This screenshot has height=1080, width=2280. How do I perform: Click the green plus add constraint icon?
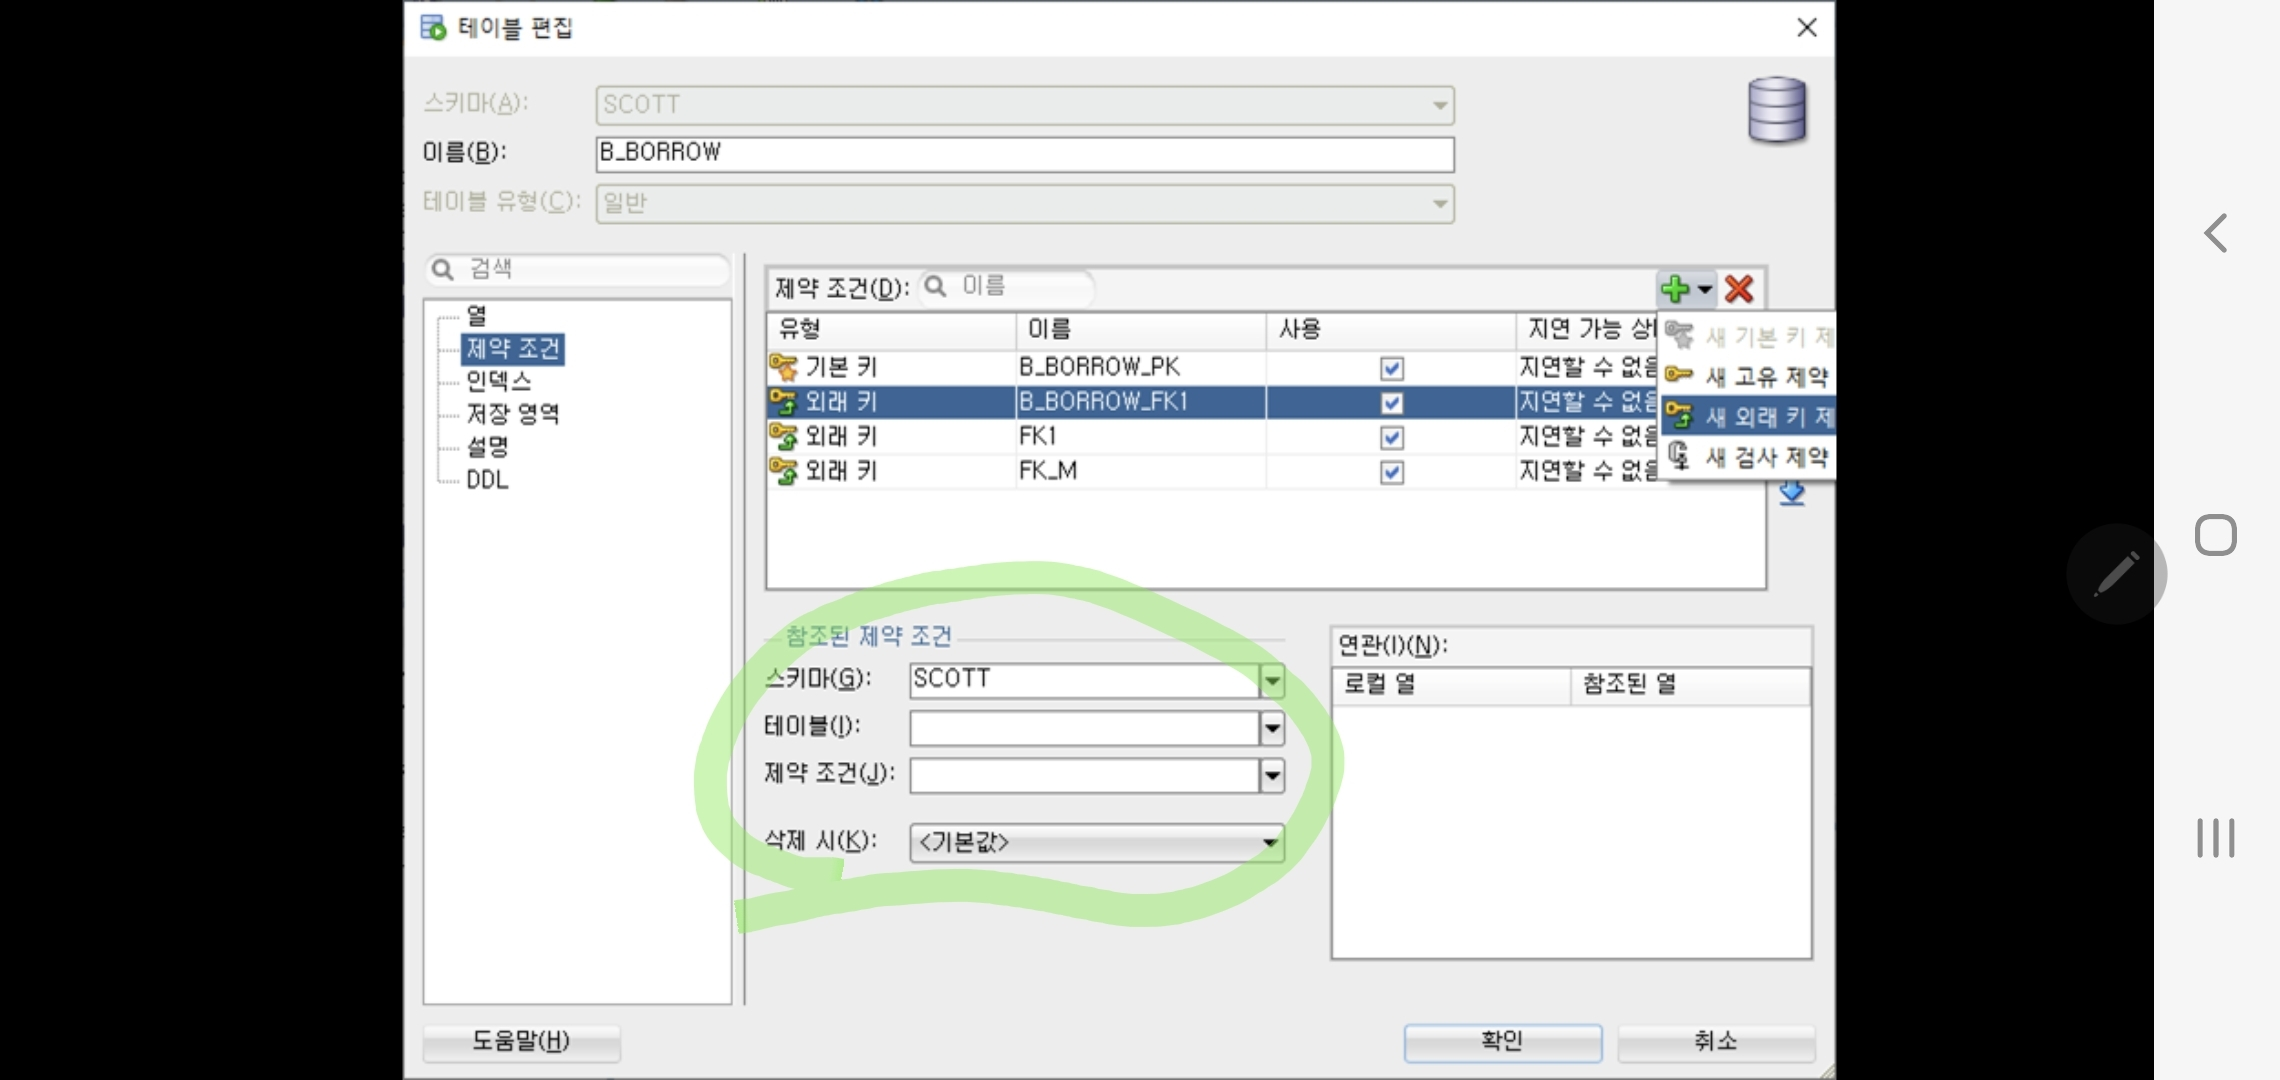1676,289
